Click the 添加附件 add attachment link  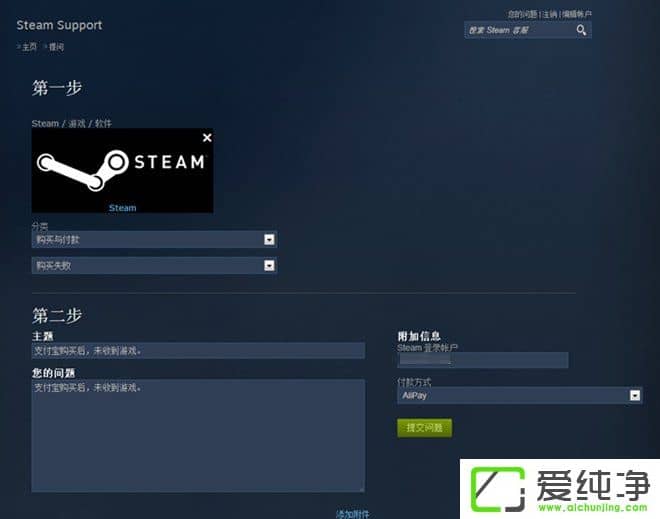tap(353, 514)
